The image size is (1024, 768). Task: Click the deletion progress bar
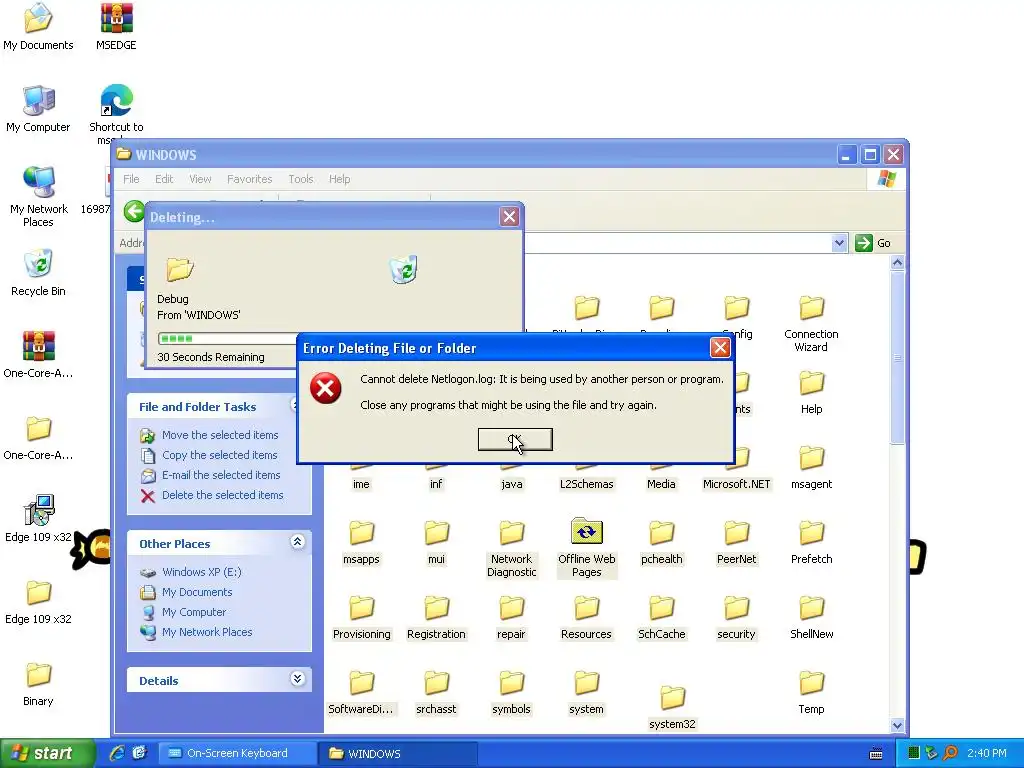click(x=227, y=338)
